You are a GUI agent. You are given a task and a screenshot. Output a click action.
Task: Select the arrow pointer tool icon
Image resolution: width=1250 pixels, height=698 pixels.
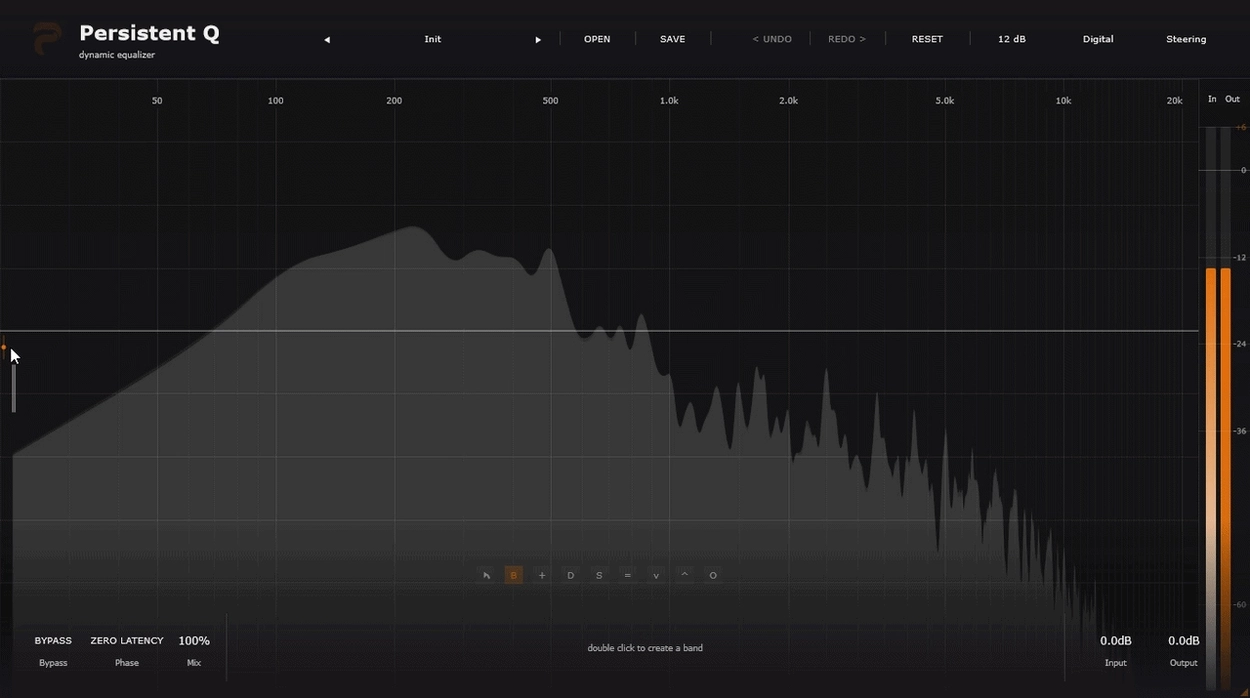tap(486, 575)
